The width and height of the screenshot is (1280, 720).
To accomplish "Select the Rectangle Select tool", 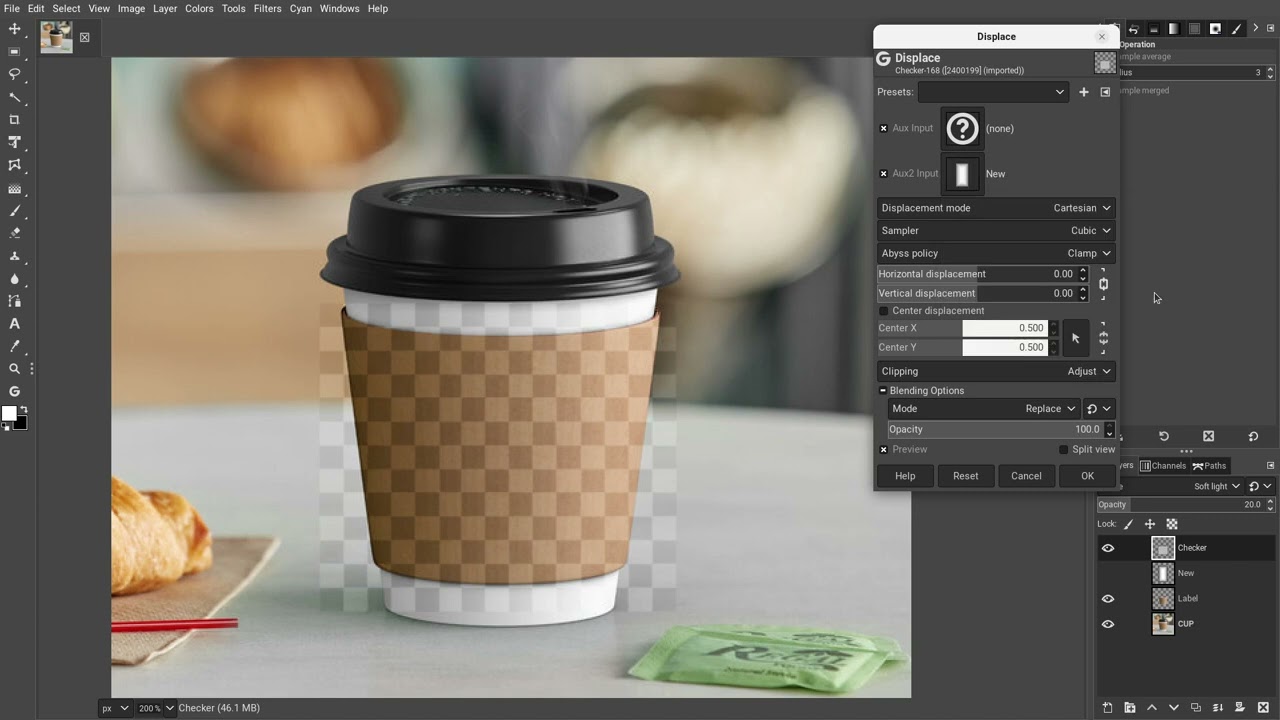I will point(14,51).
